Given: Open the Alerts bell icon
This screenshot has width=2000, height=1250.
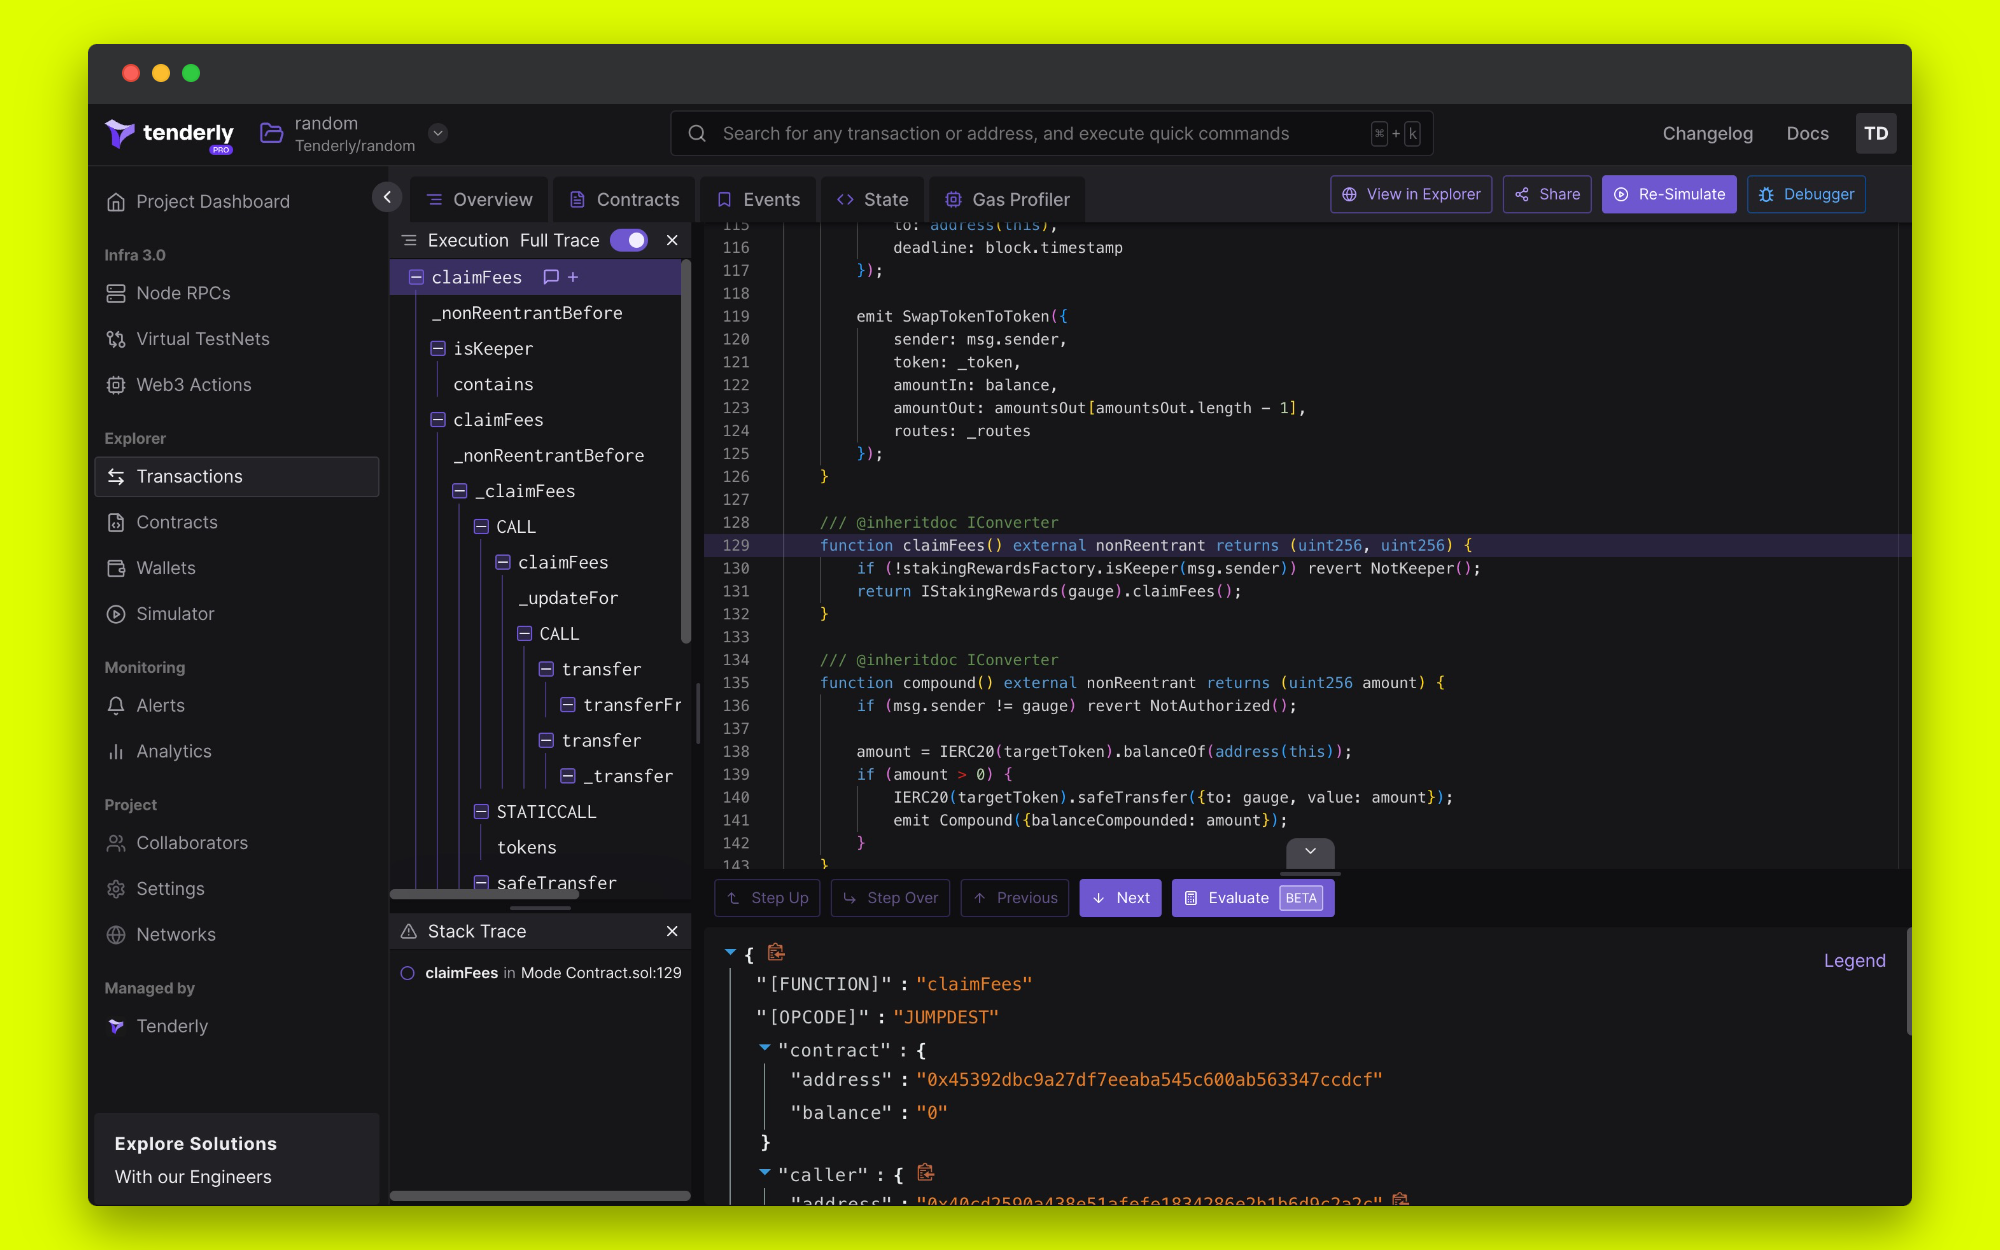Looking at the screenshot, I should click(115, 705).
